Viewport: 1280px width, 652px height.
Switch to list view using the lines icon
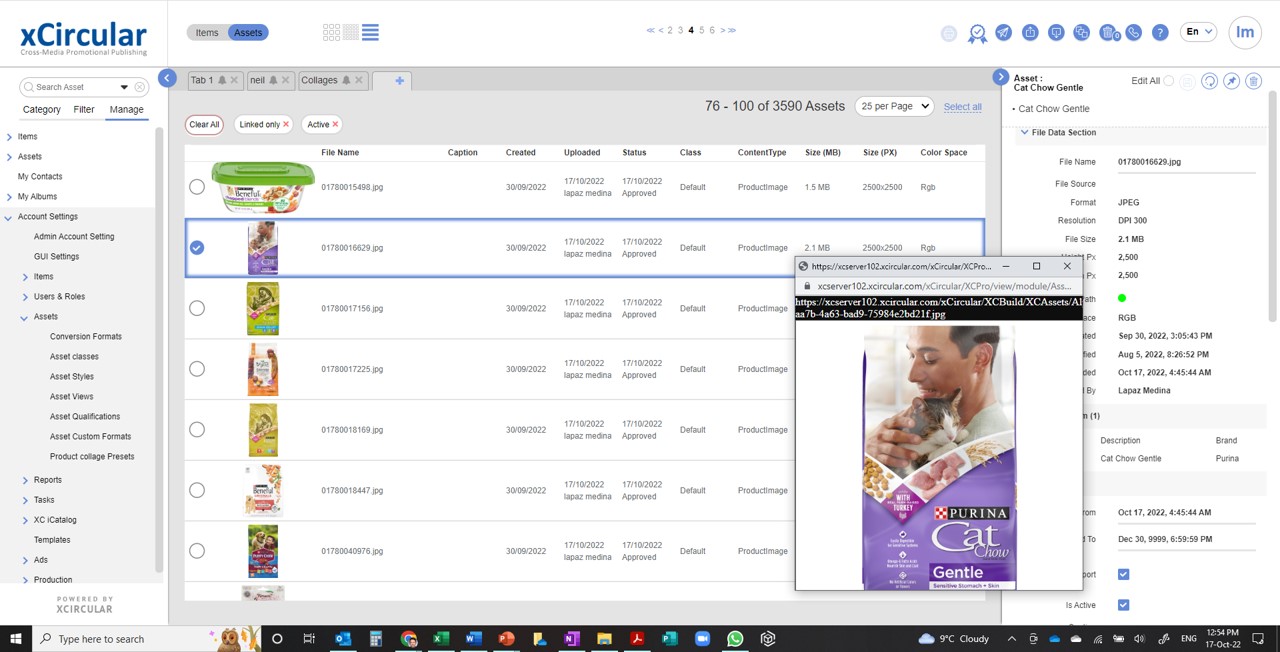pyautogui.click(x=370, y=31)
